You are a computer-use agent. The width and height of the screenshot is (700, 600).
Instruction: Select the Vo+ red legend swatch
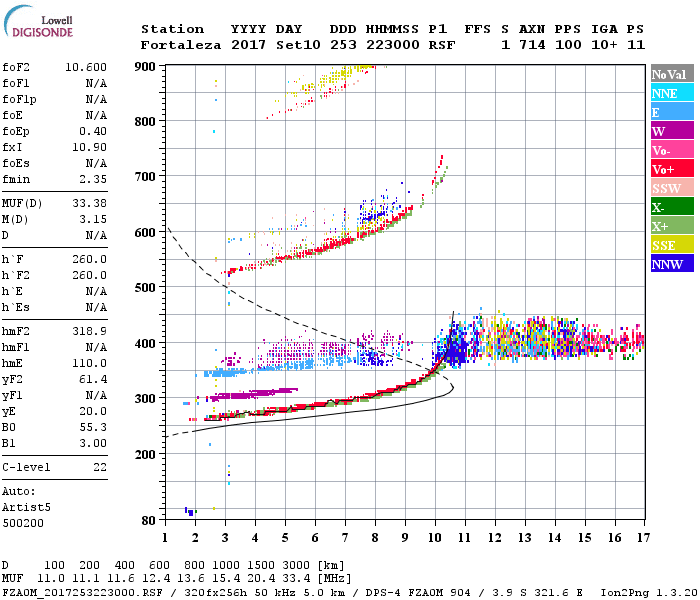click(672, 169)
